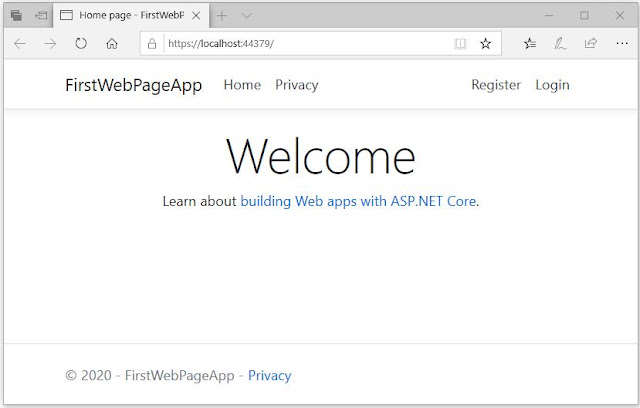Minimize the browser window

[549, 16]
